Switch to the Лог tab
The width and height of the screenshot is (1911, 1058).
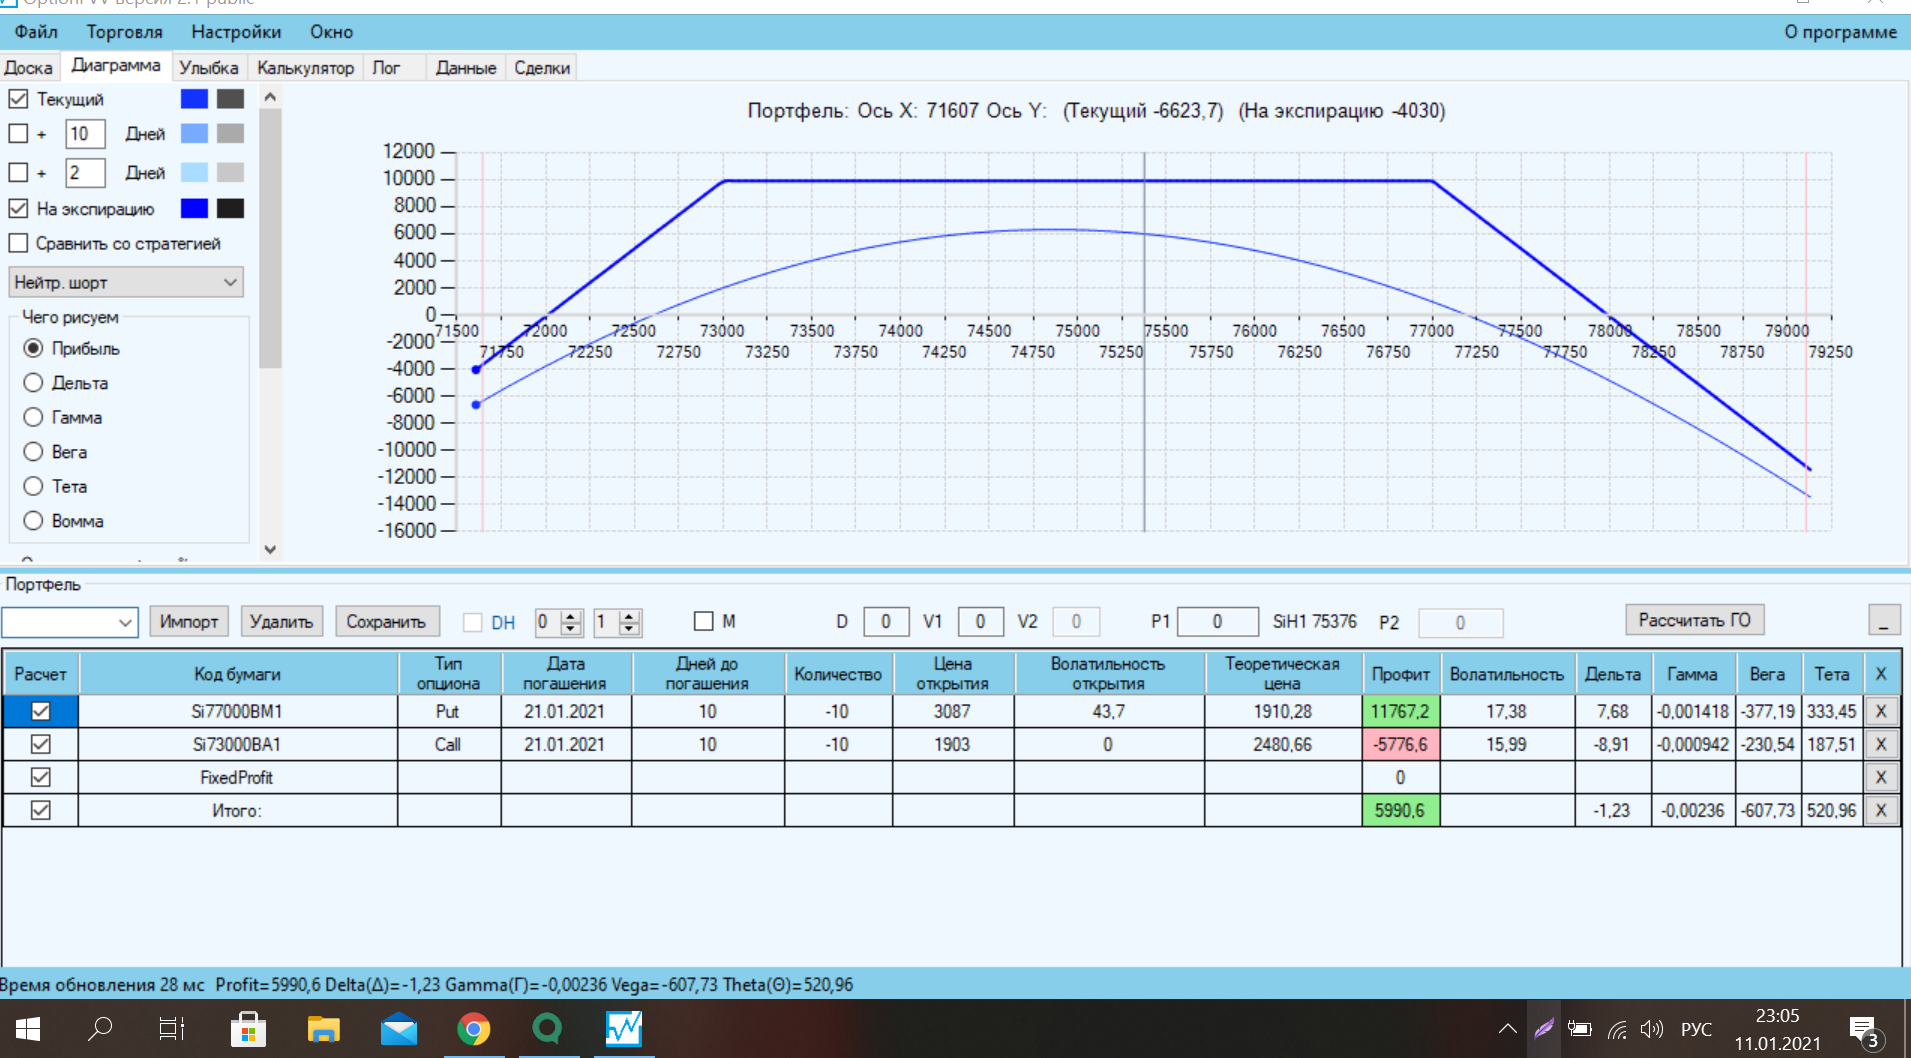coord(386,68)
